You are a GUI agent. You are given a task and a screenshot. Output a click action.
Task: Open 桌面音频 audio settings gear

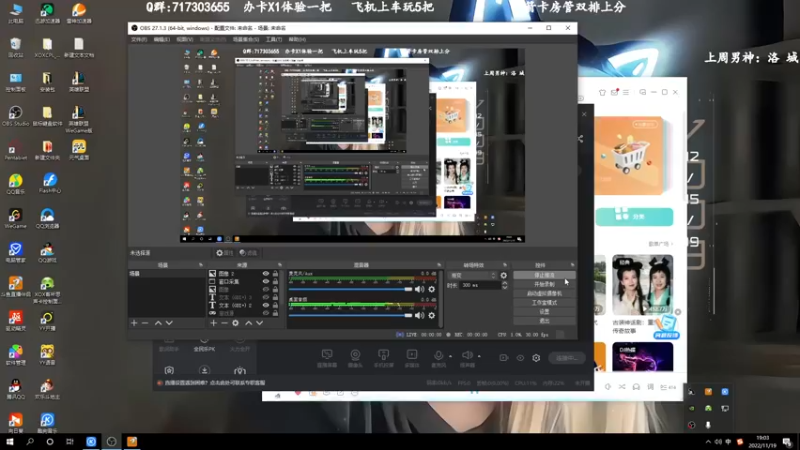point(432,315)
